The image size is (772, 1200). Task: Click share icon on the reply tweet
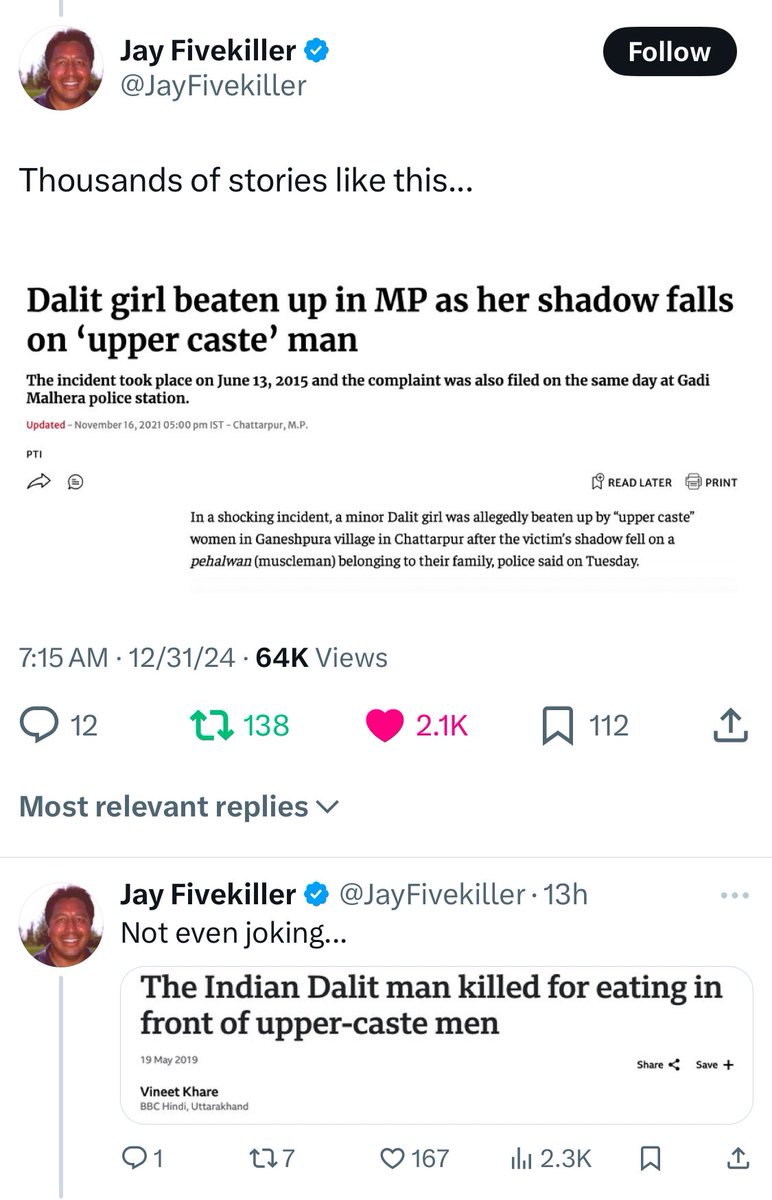737,1158
